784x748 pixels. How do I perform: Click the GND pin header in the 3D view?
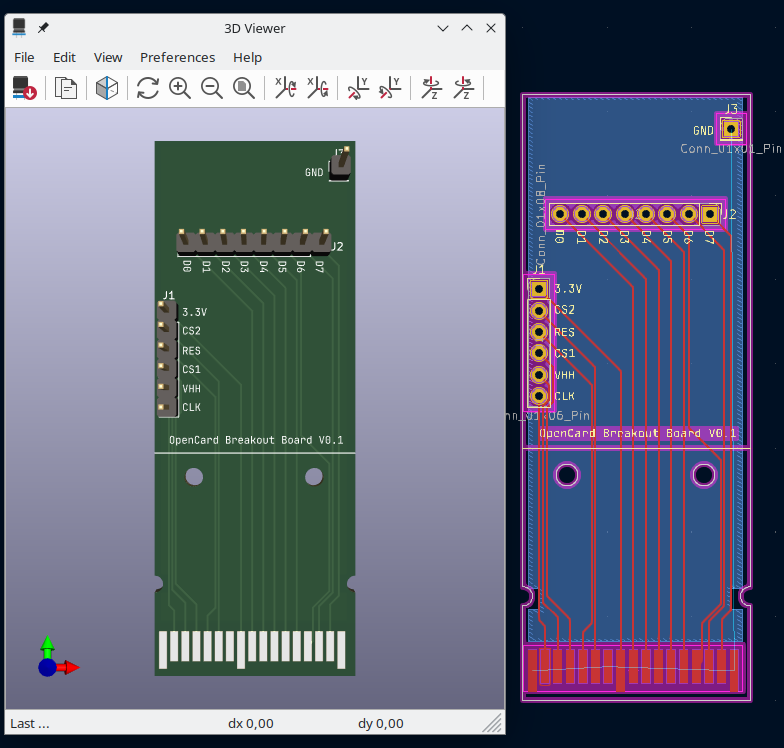pyautogui.click(x=340, y=164)
